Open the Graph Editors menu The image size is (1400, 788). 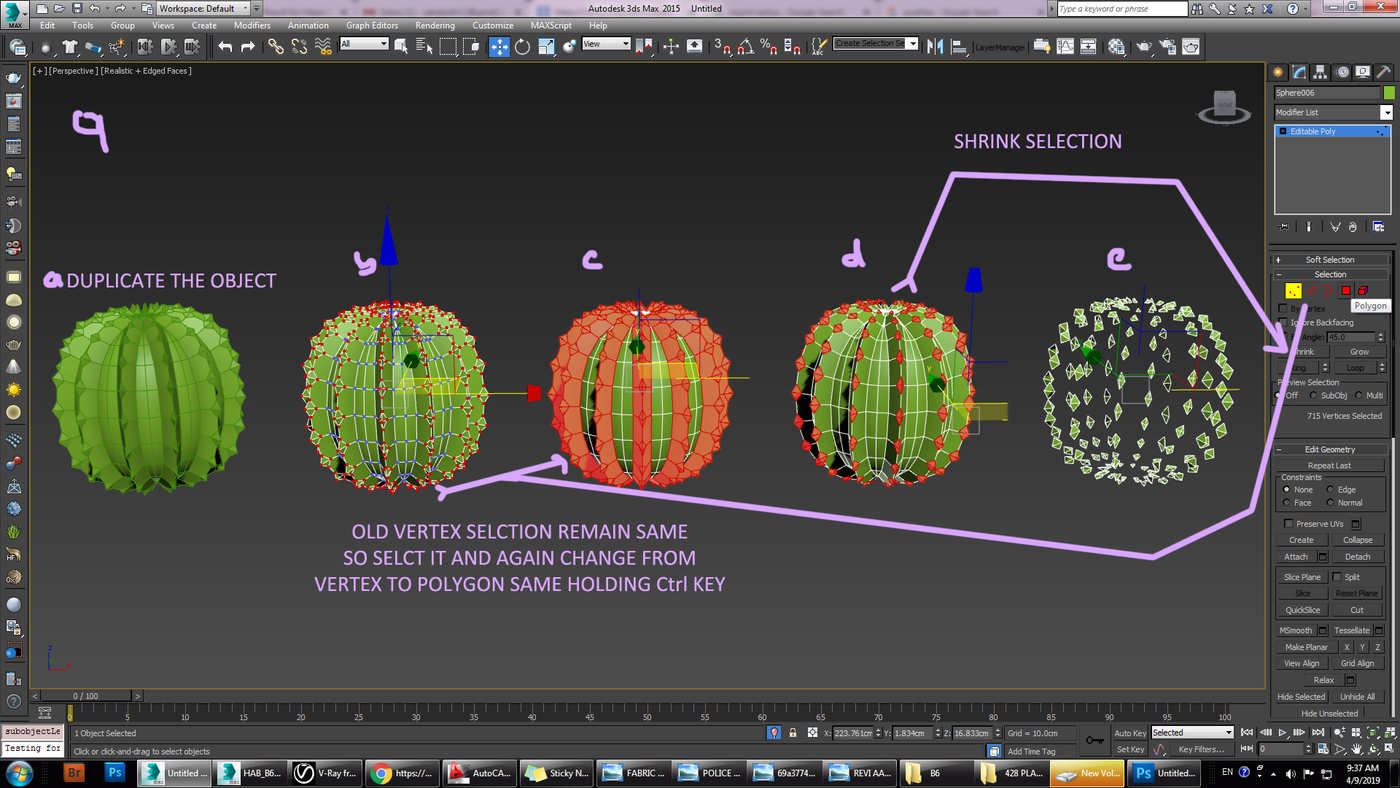[372, 25]
